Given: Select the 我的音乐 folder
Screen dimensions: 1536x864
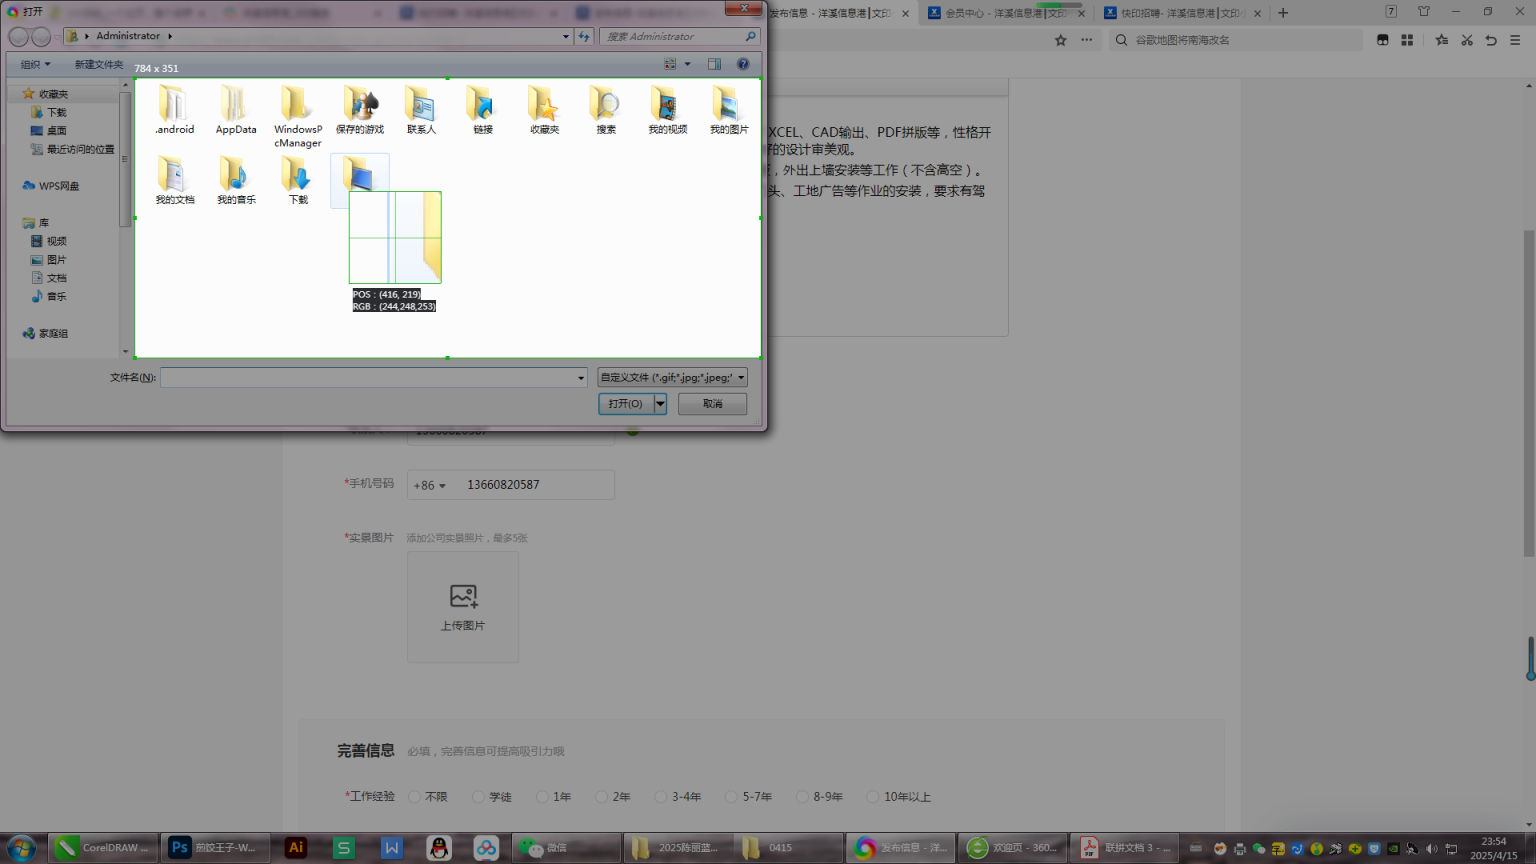Looking at the screenshot, I should [236, 180].
